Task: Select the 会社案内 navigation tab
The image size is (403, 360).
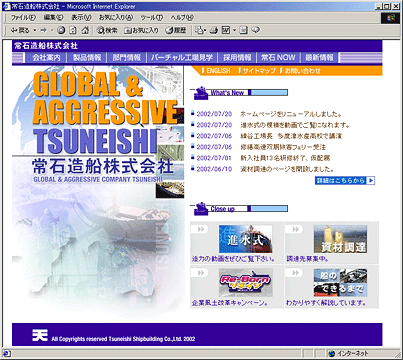Action: pos(46,58)
